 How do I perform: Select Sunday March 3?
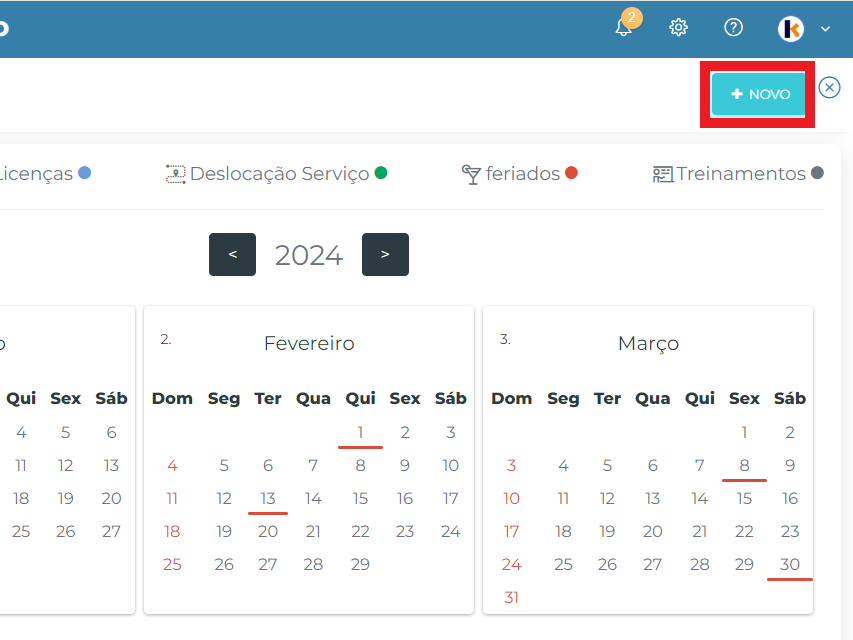(x=511, y=465)
